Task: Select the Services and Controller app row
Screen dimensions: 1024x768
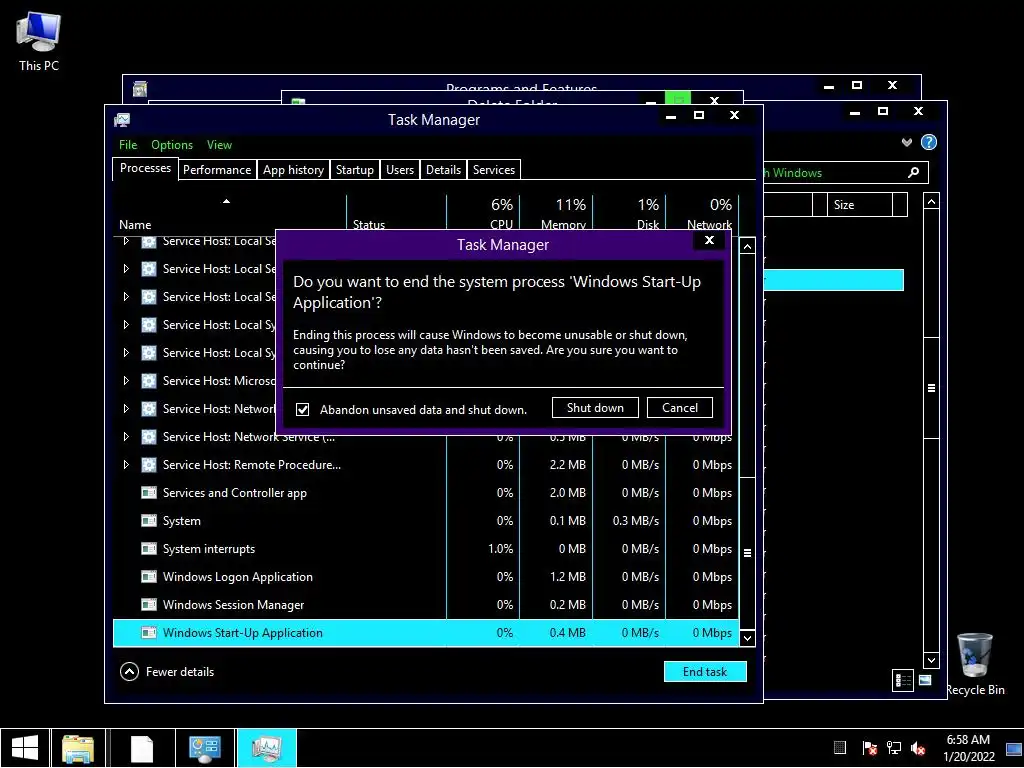Action: pos(426,492)
